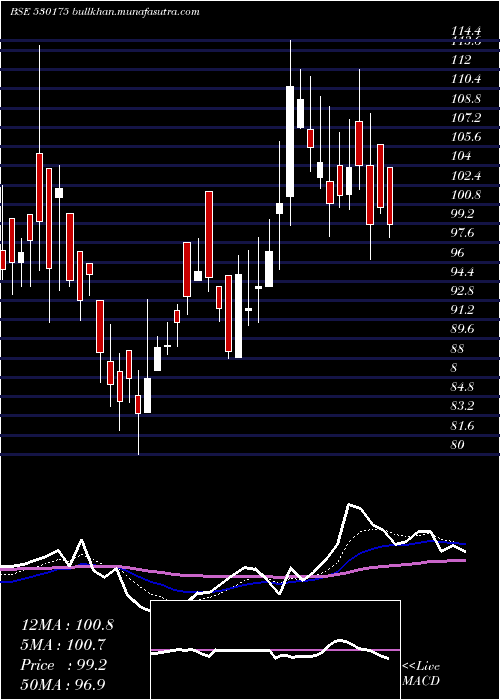
Task: Select the 91.2 price axis label
Action: (463, 310)
